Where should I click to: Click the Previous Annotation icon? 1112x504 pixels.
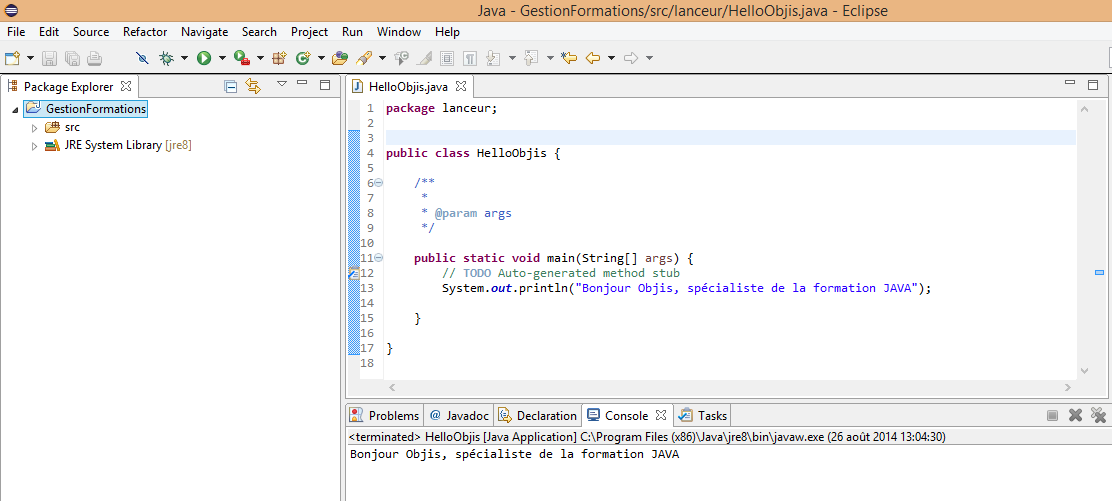(532, 58)
